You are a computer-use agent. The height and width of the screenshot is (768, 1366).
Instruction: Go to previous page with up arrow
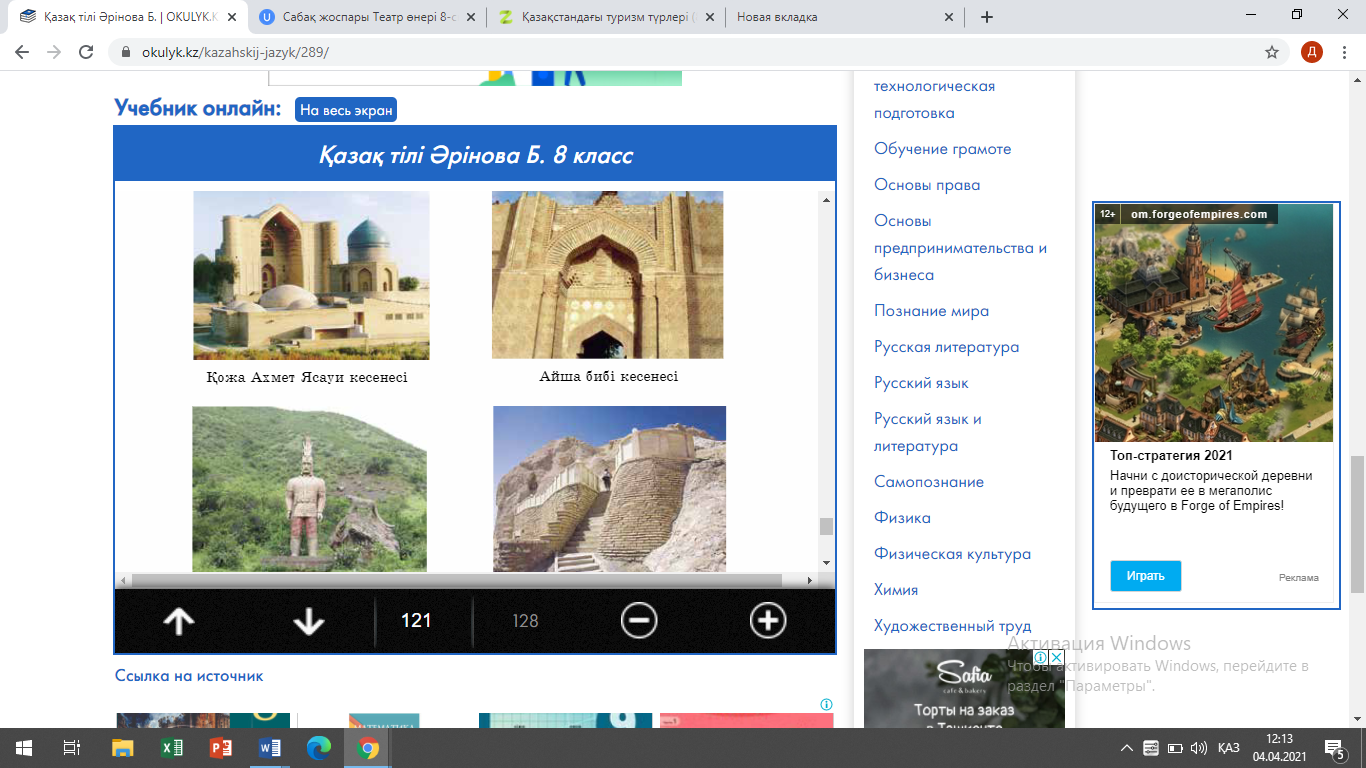click(x=178, y=621)
